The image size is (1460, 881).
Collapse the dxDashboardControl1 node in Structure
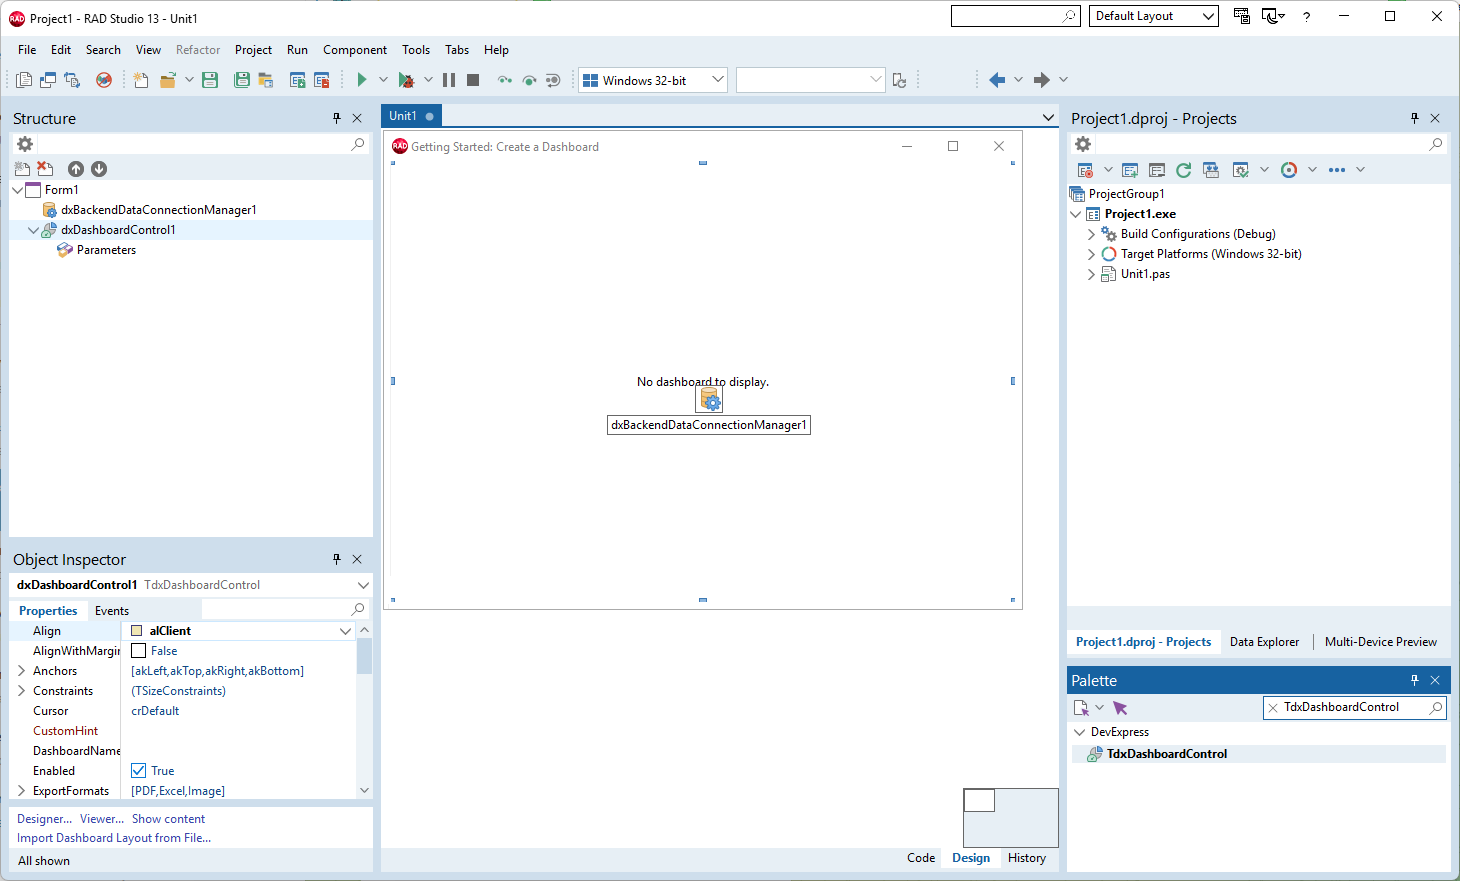point(33,229)
